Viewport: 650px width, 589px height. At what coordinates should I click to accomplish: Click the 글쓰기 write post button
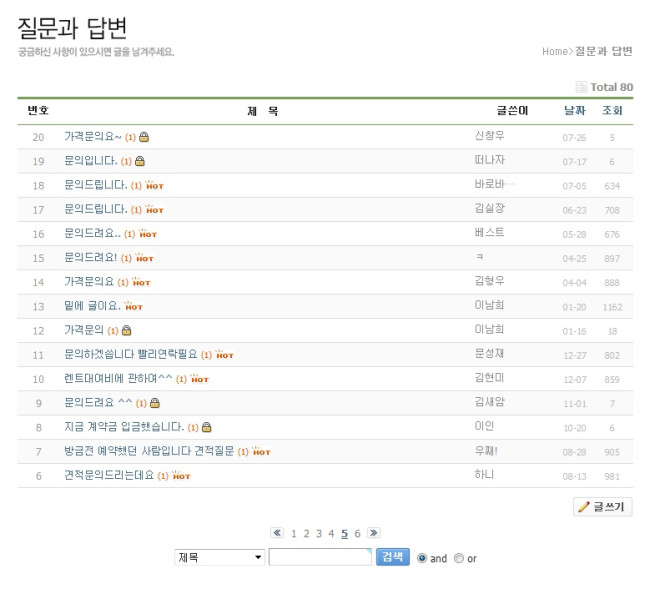pos(602,507)
